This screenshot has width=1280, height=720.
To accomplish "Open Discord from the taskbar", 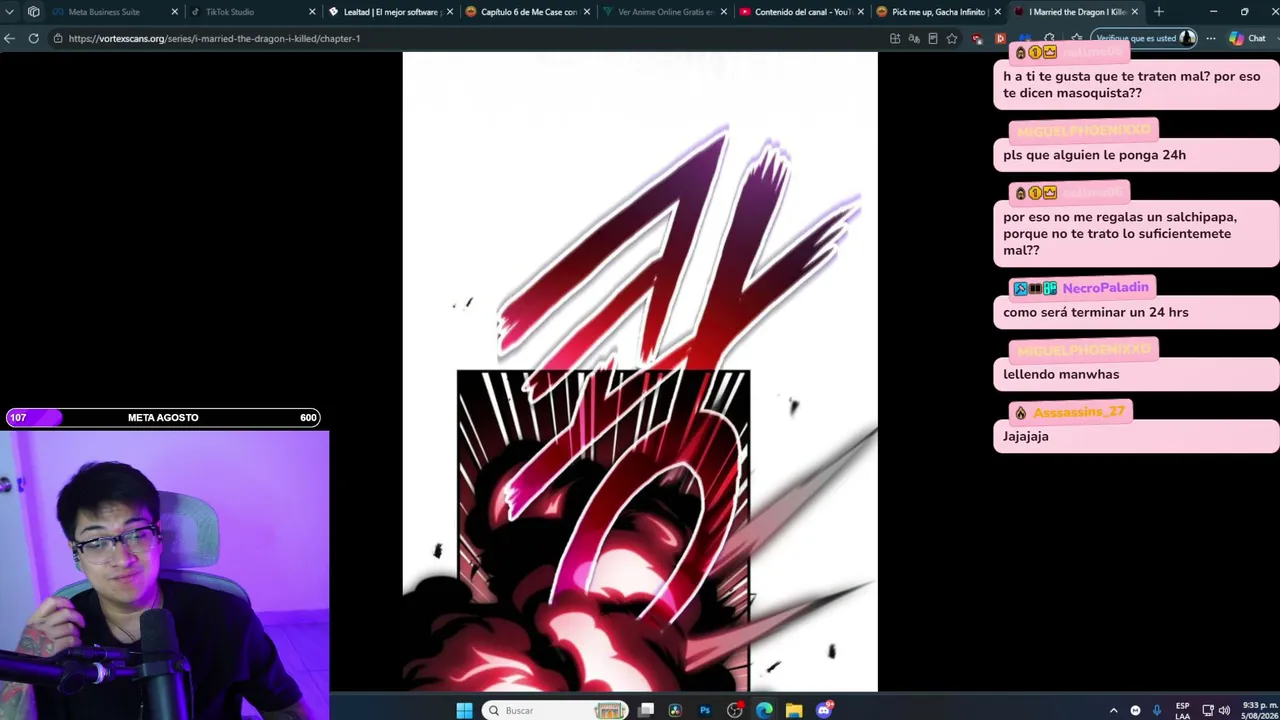I will pyautogui.click(x=824, y=710).
